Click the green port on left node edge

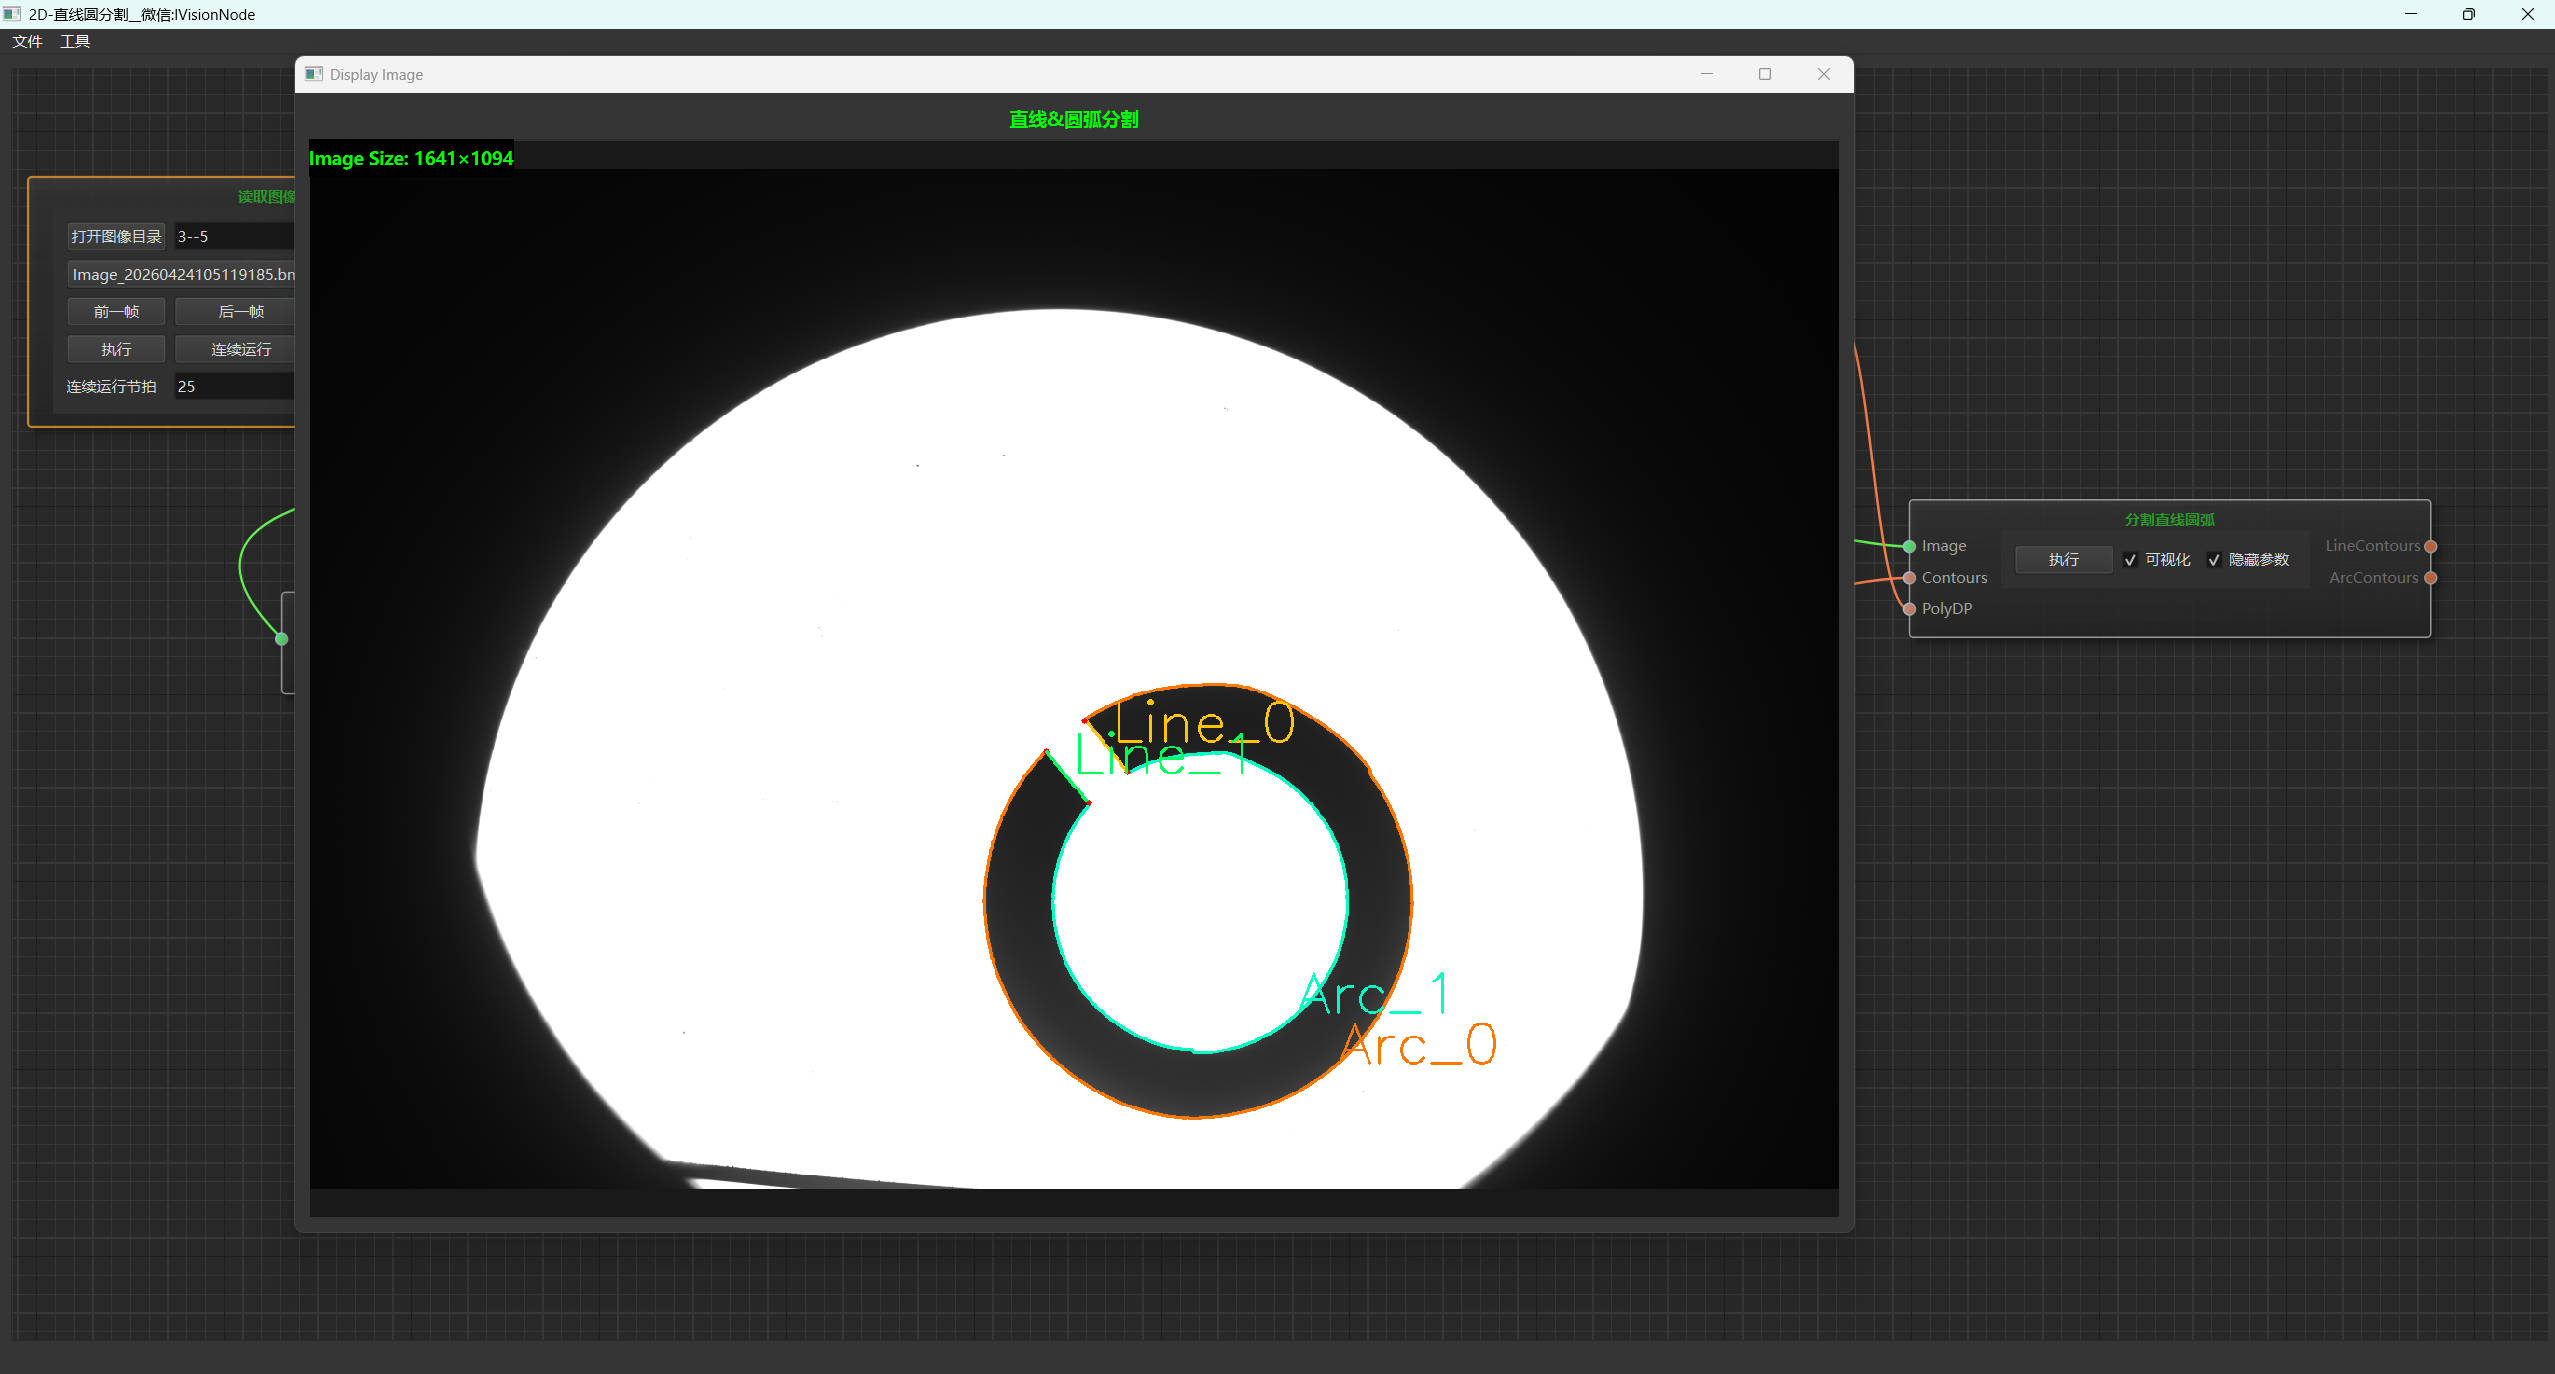pyautogui.click(x=282, y=639)
